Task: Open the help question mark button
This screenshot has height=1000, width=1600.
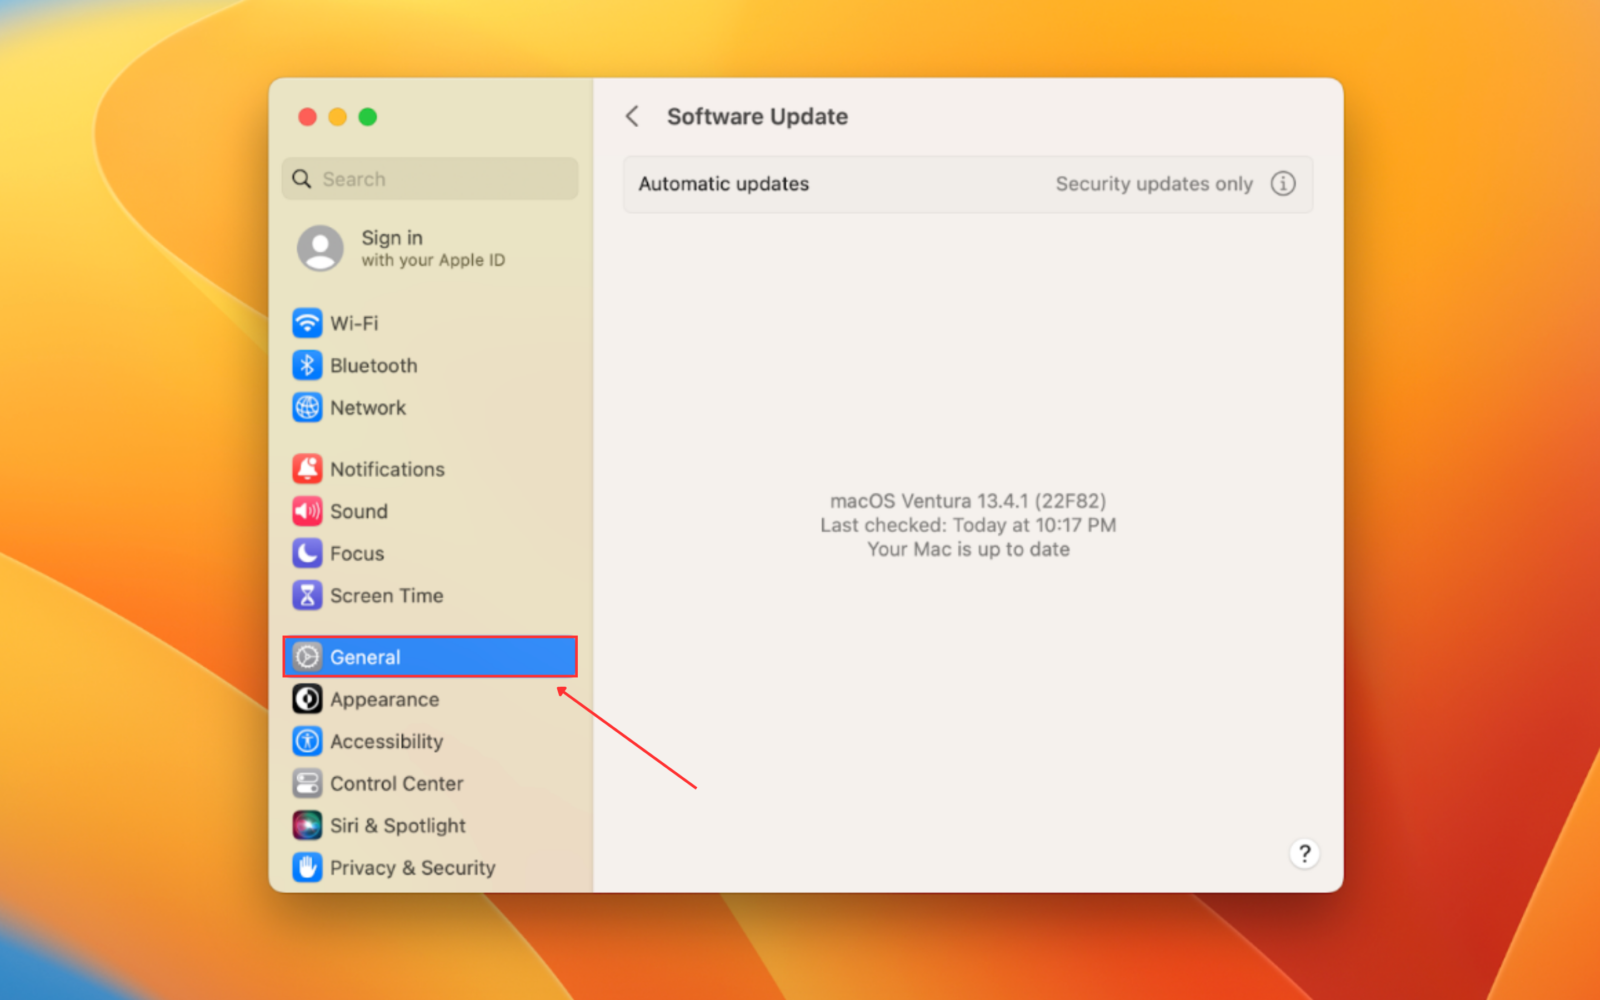Action: pyautogui.click(x=1305, y=854)
